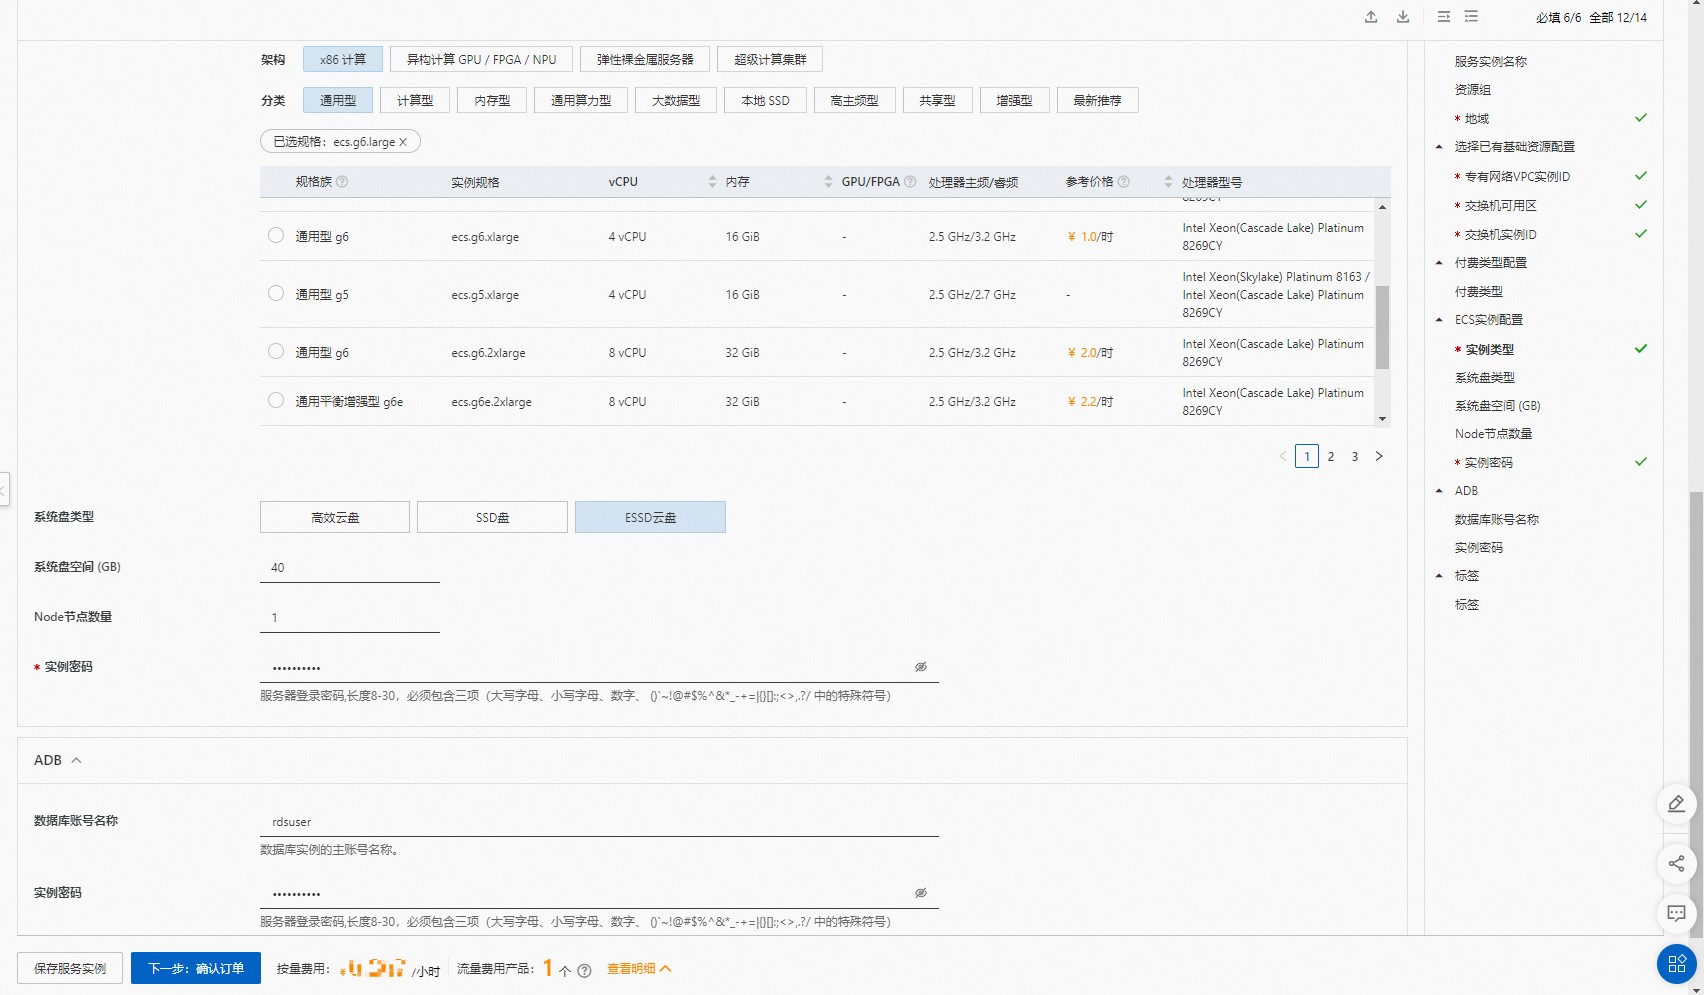Go to previous page arrow of spec table

click(1283, 456)
